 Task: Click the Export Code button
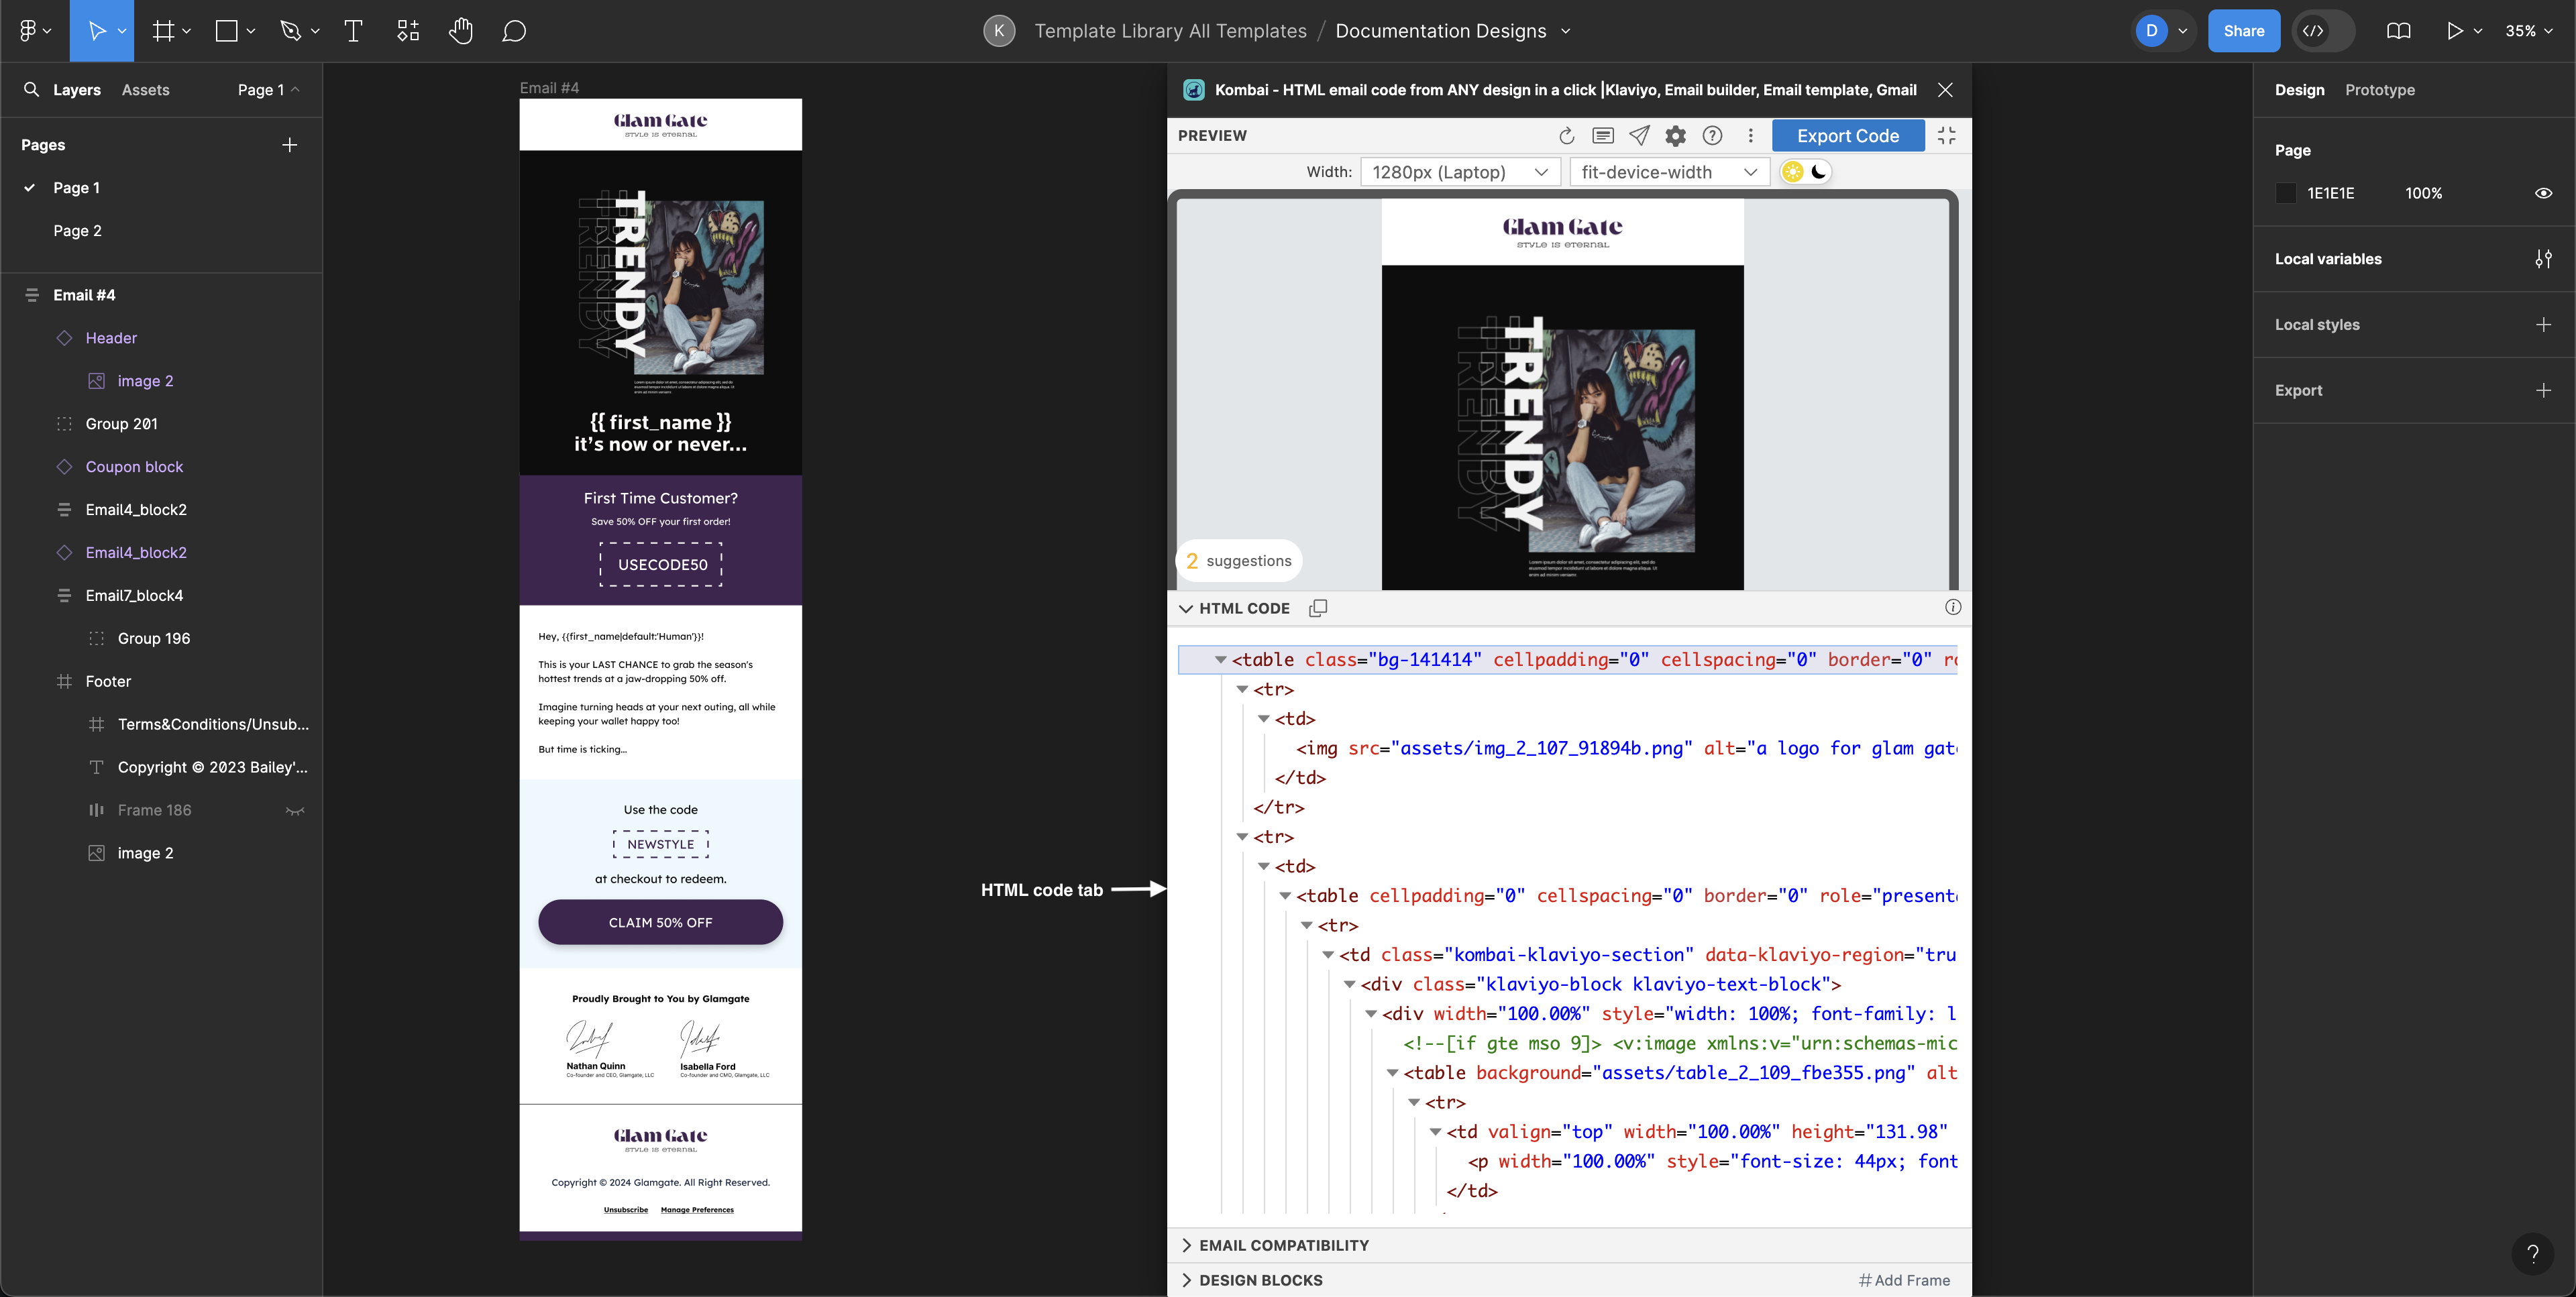click(x=1847, y=136)
